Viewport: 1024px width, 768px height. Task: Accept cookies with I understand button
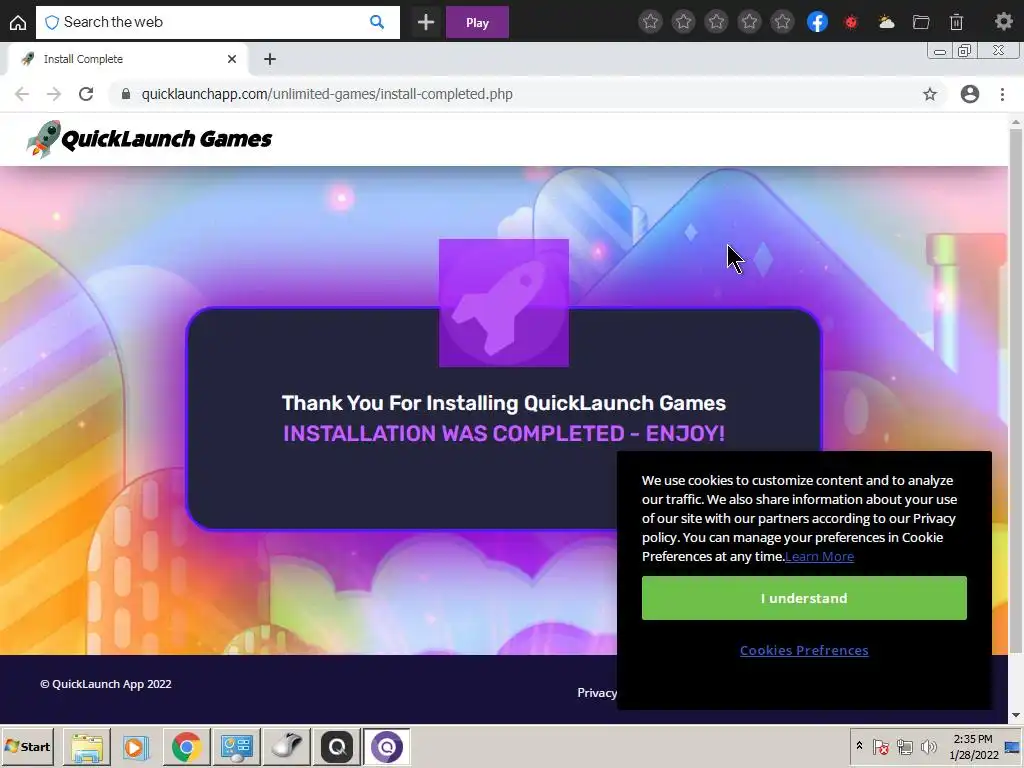[804, 598]
